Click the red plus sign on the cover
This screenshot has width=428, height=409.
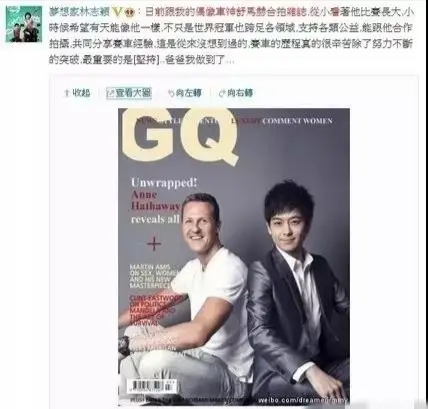154,244
